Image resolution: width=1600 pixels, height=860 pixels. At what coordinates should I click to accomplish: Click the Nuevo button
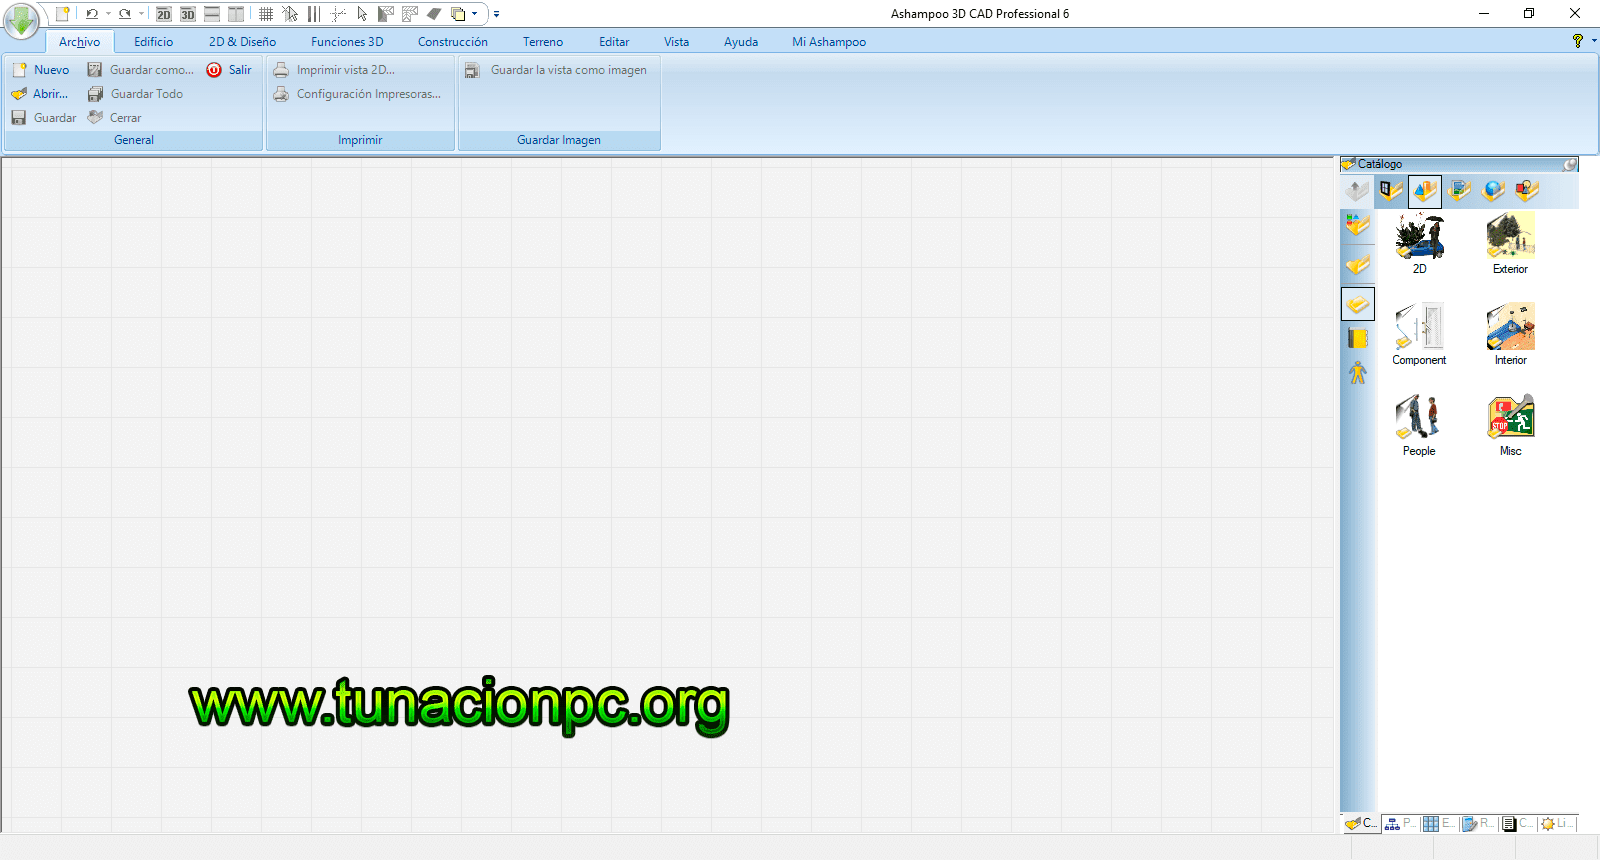(41, 70)
